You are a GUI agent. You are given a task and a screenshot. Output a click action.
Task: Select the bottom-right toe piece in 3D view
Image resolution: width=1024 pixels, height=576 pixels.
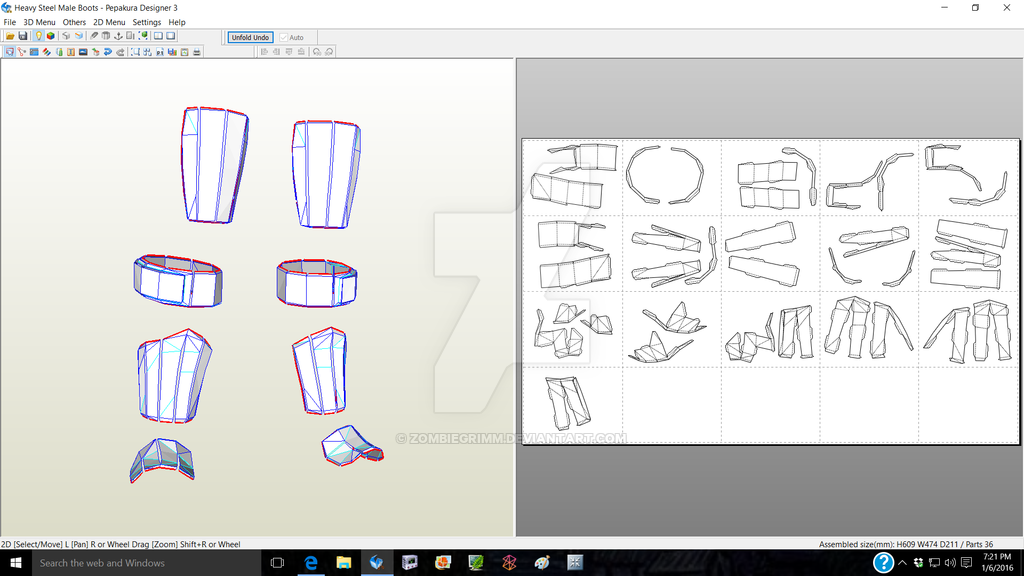pos(351,445)
